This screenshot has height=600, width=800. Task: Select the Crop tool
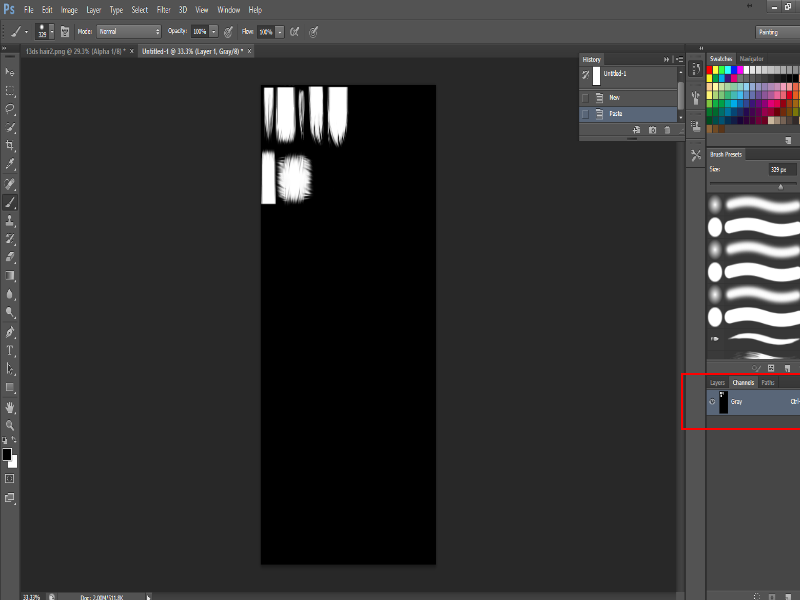pyautogui.click(x=10, y=145)
